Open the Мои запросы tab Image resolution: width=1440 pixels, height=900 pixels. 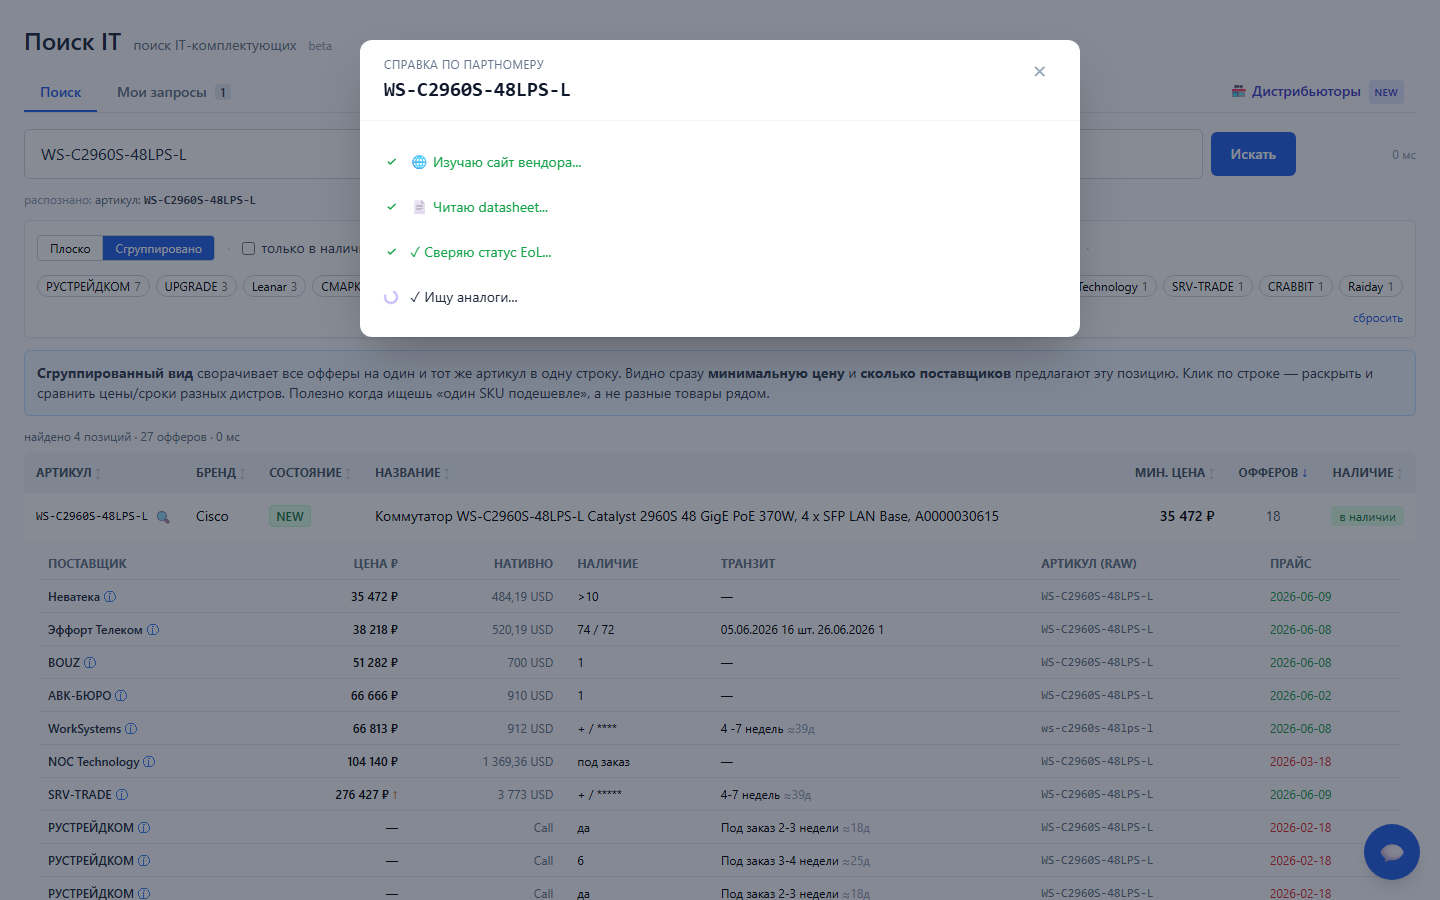coord(173,92)
